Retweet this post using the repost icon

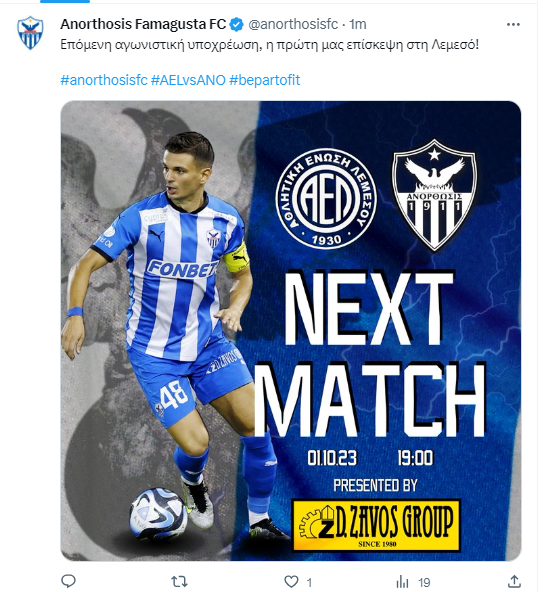(179, 581)
